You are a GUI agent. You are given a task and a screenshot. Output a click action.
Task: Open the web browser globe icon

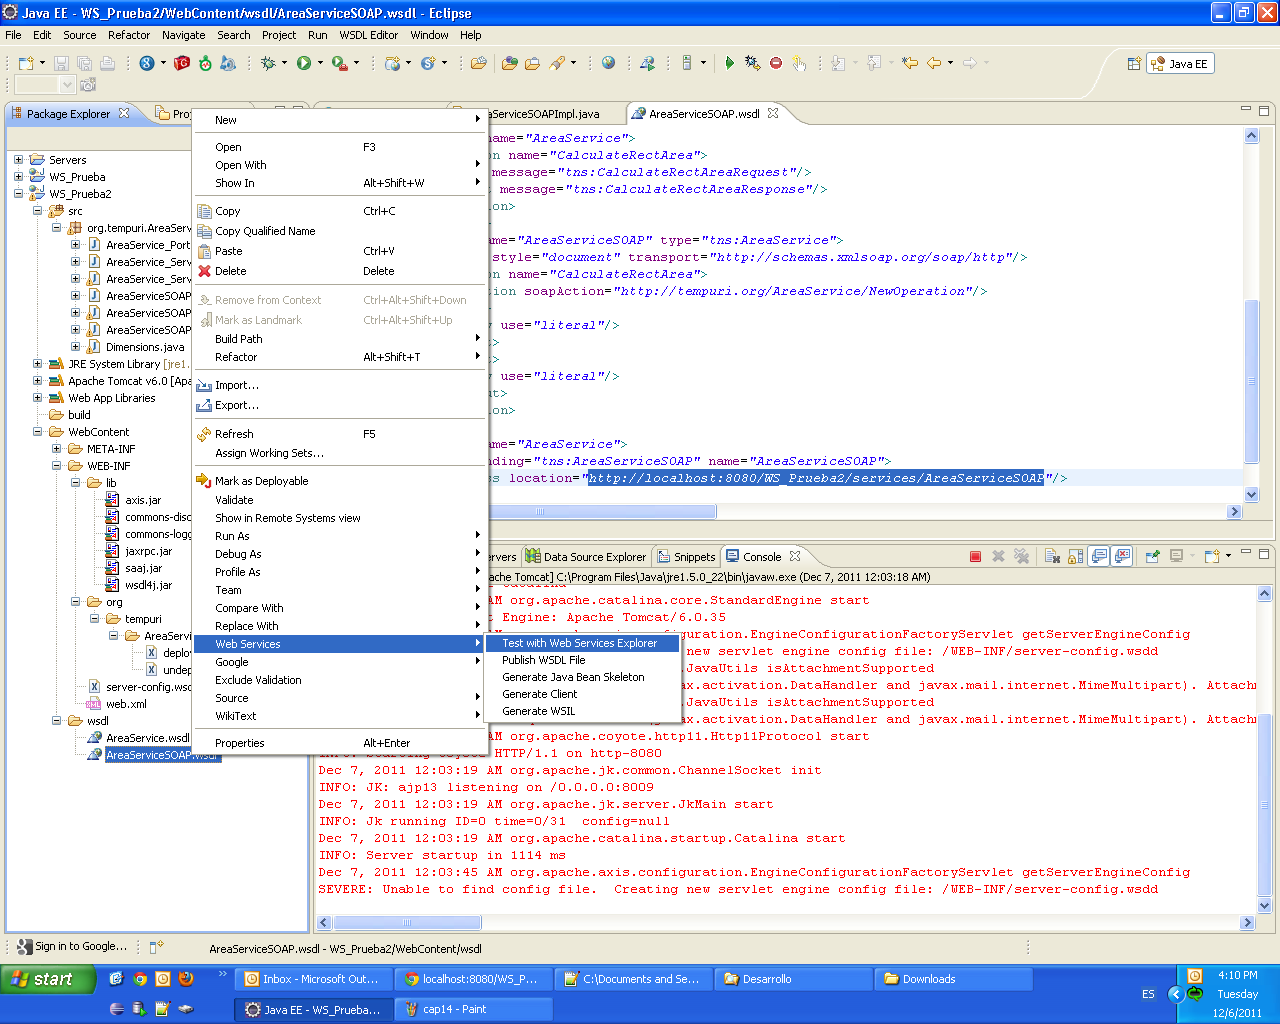[608, 63]
